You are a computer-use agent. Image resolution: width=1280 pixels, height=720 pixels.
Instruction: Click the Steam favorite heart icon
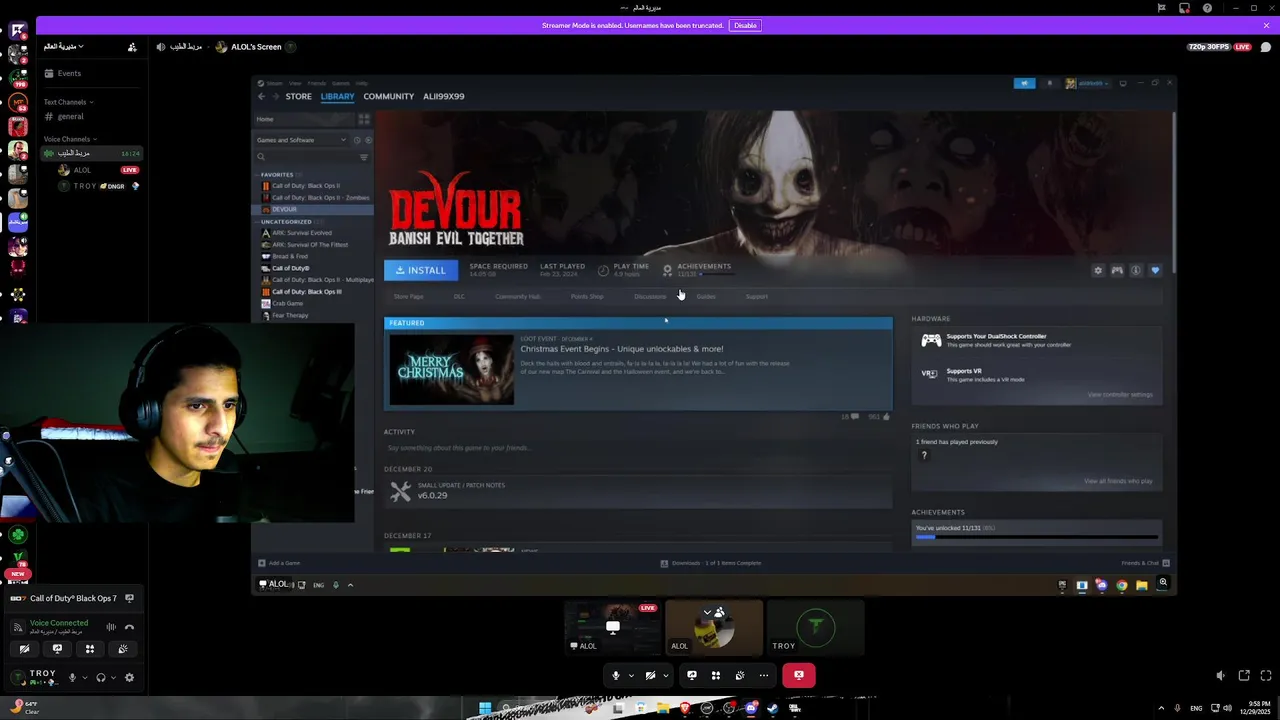[1155, 271]
